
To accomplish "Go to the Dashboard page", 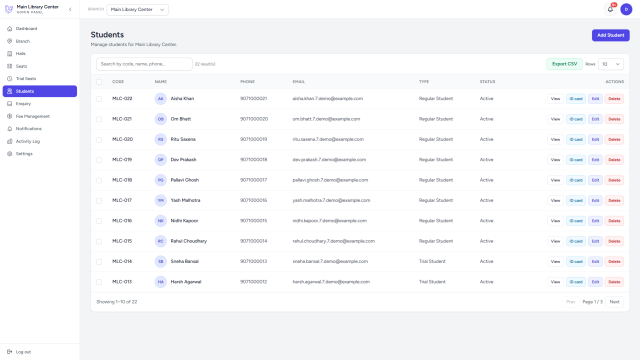I will tap(40, 29).
